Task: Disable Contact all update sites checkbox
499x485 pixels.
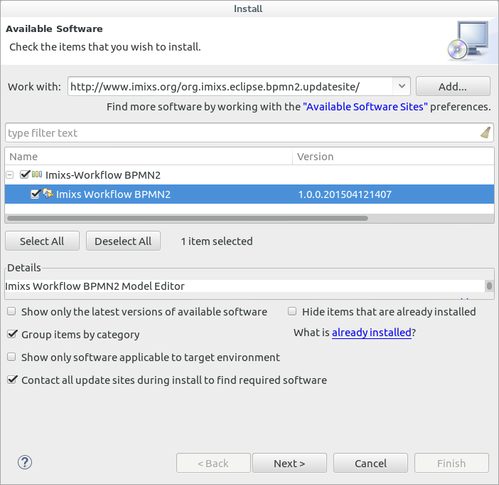Action: click(12, 379)
